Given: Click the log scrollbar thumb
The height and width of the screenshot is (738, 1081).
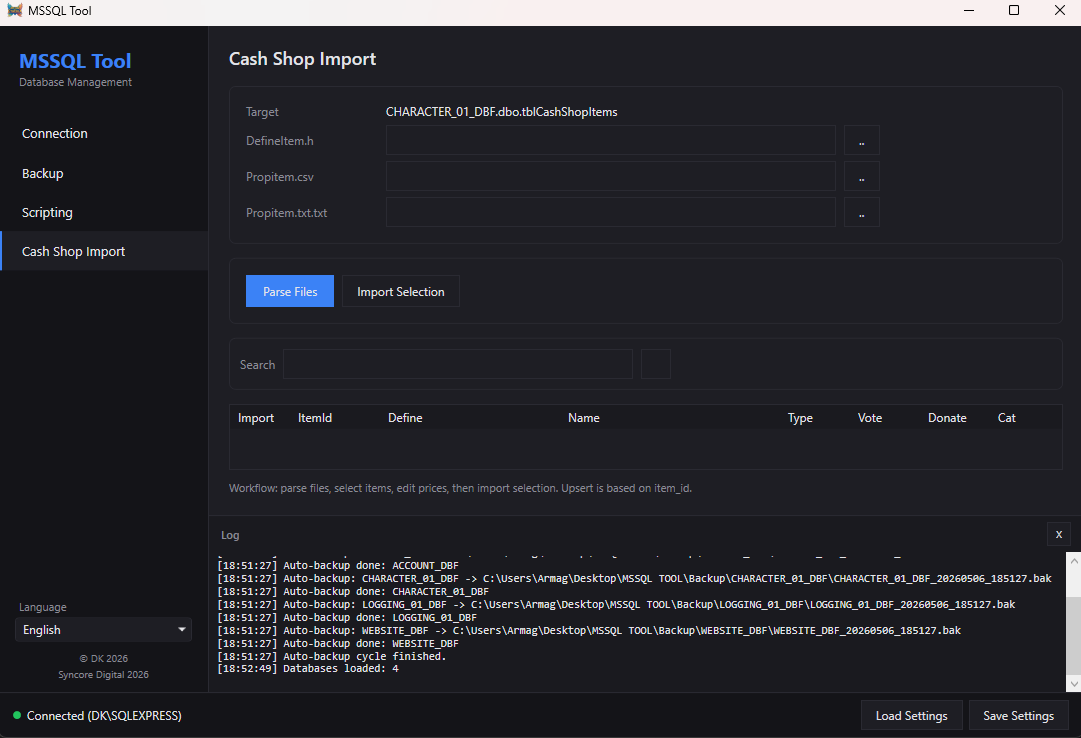Looking at the screenshot, I should click(1073, 635).
